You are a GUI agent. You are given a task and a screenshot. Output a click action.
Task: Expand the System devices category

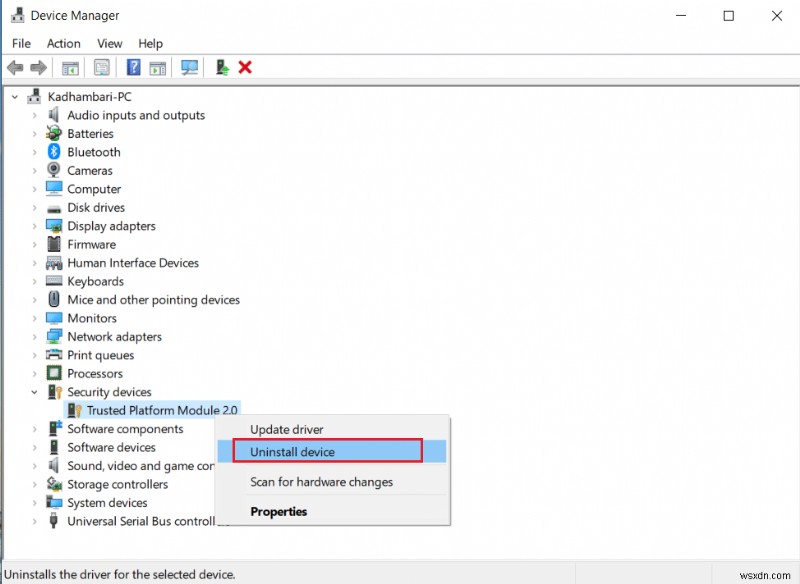[x=34, y=503]
